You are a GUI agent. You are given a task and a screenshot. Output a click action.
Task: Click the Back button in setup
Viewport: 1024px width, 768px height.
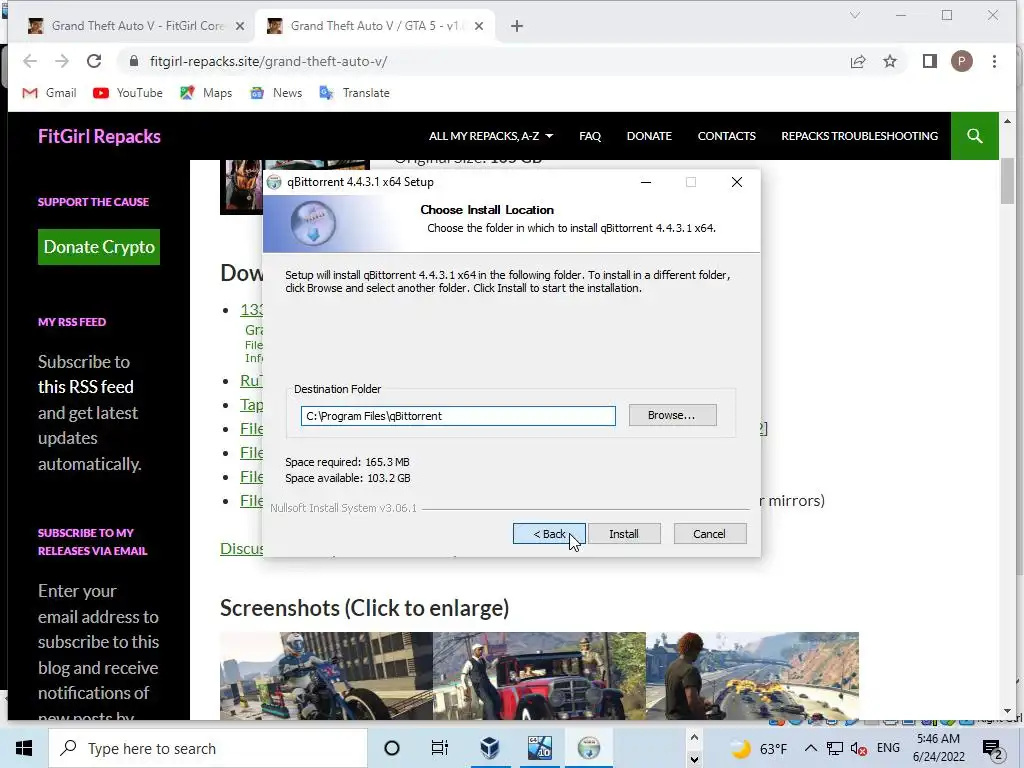click(x=549, y=534)
